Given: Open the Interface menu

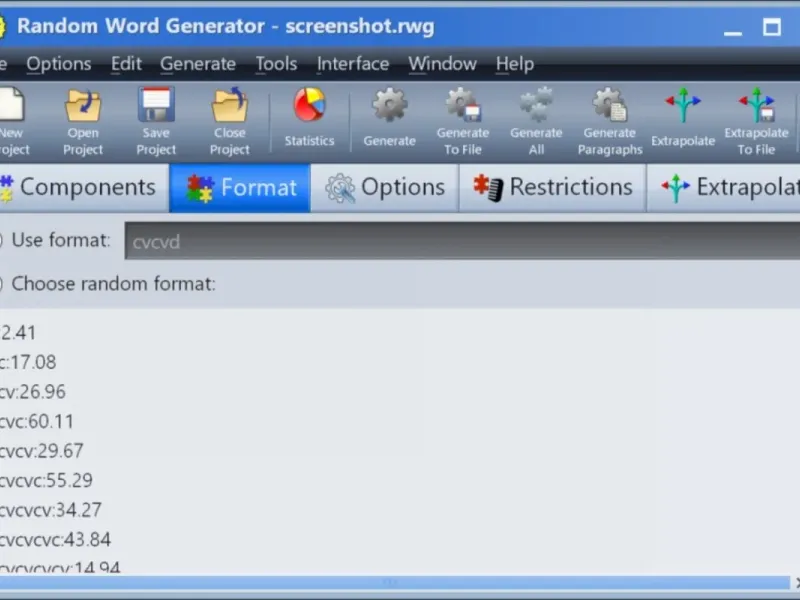Looking at the screenshot, I should pos(353,64).
